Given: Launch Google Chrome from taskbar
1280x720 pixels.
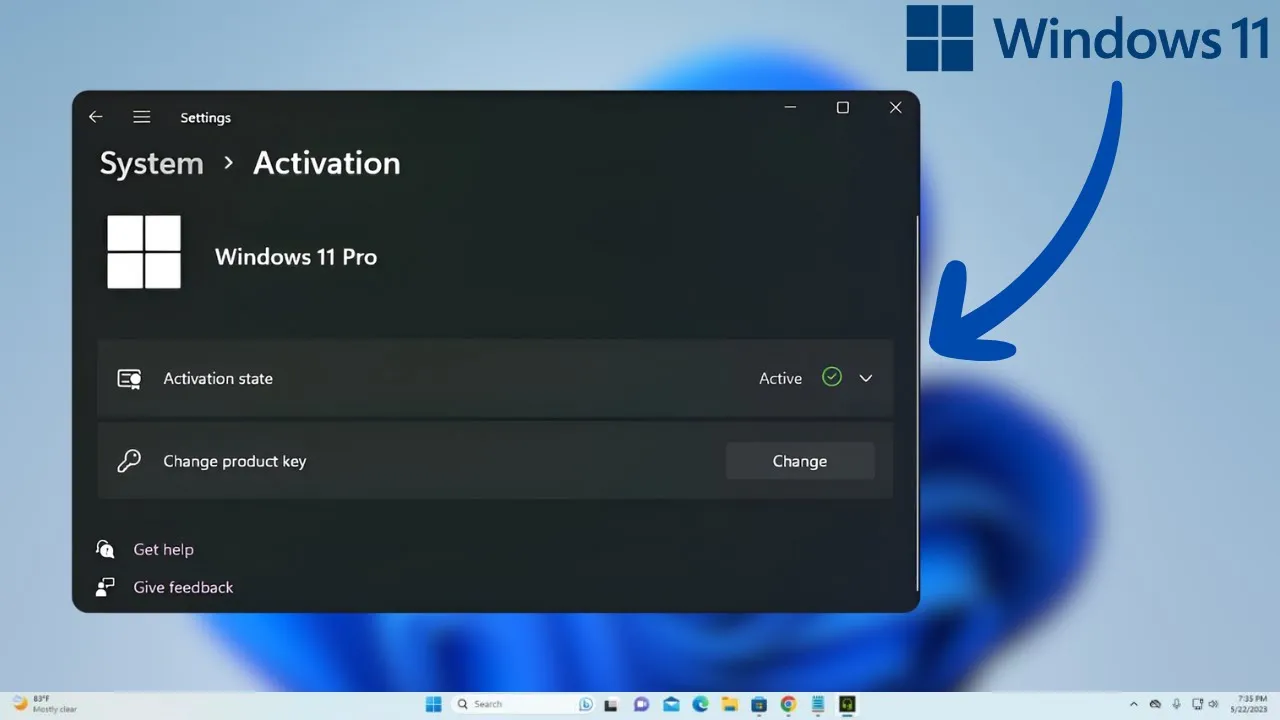Looking at the screenshot, I should pyautogui.click(x=788, y=704).
